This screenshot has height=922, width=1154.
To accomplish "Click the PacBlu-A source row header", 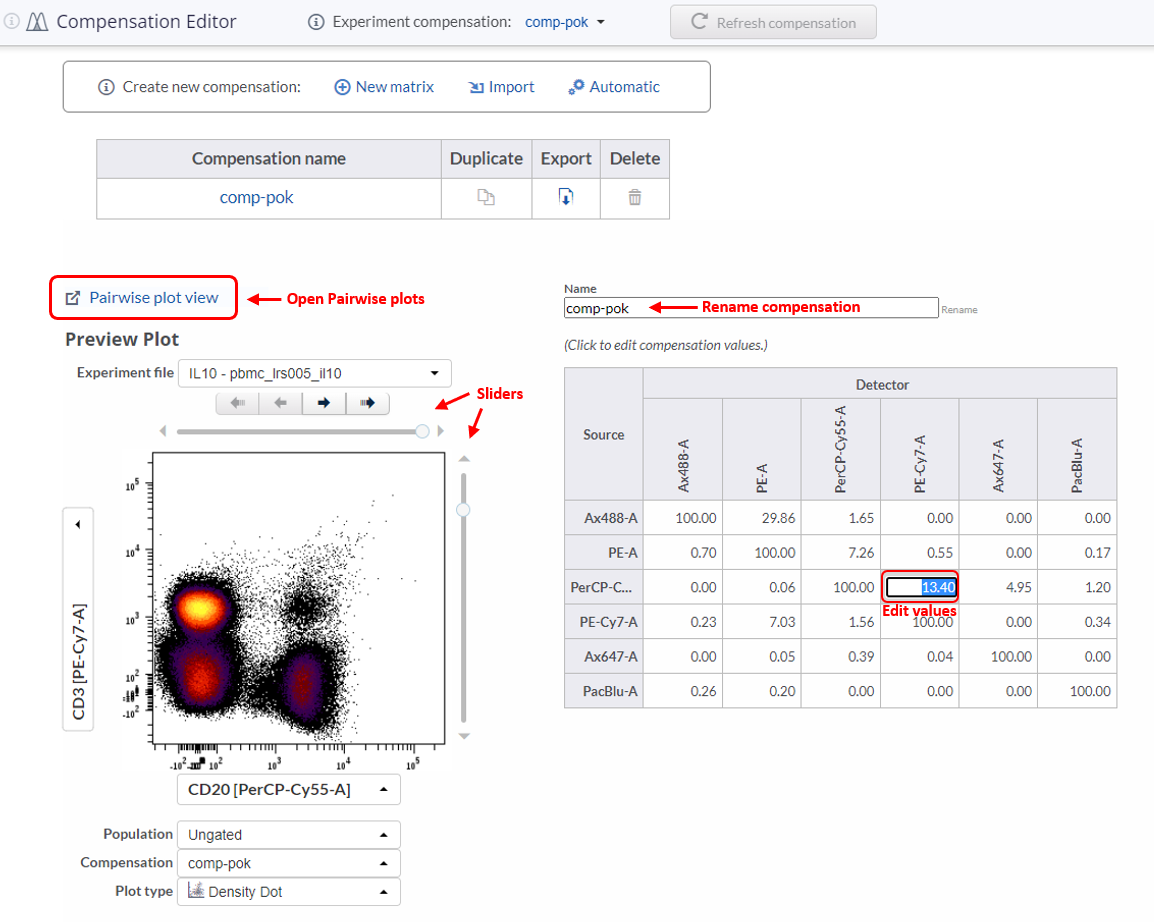I will click(x=604, y=691).
